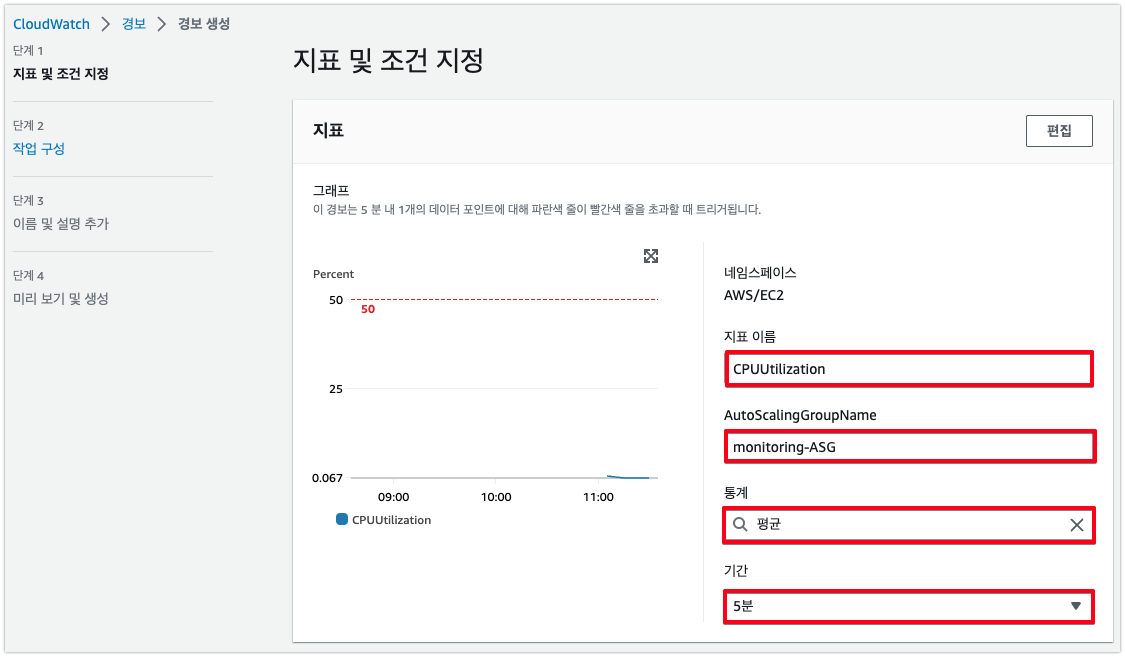The height and width of the screenshot is (657, 1125).
Task: Click the CPUUtilization legend color swatch
Action: pos(342,519)
